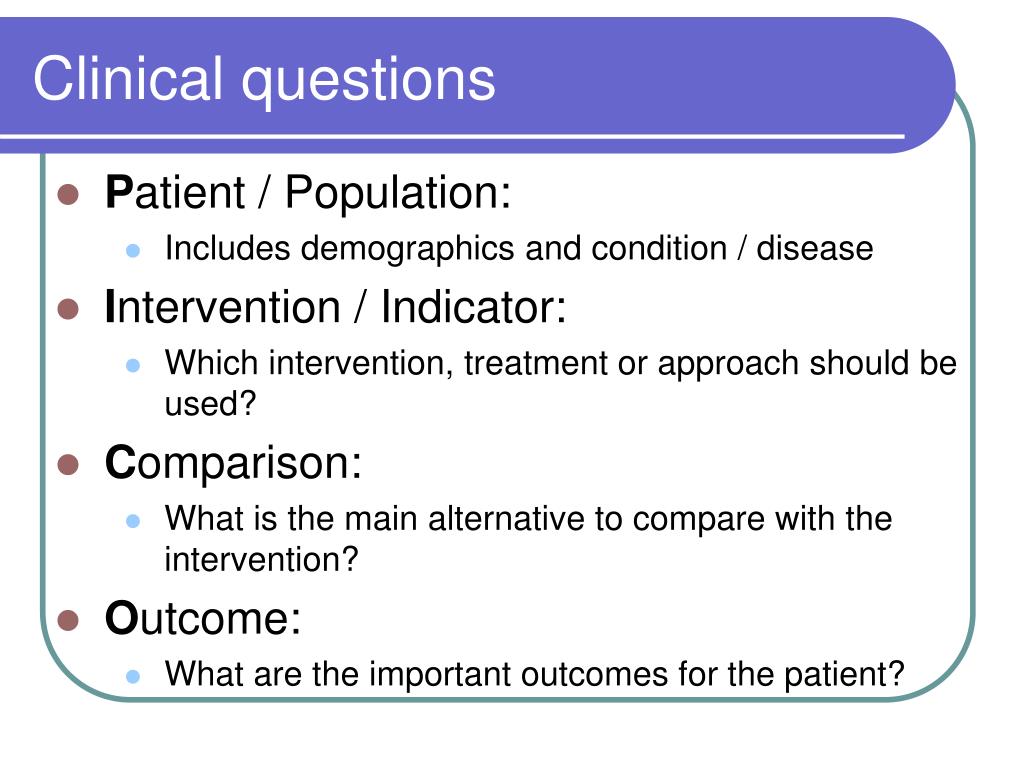Click the 'Clinical questions' slide title
1024x768 pixels.
[x=264, y=79]
